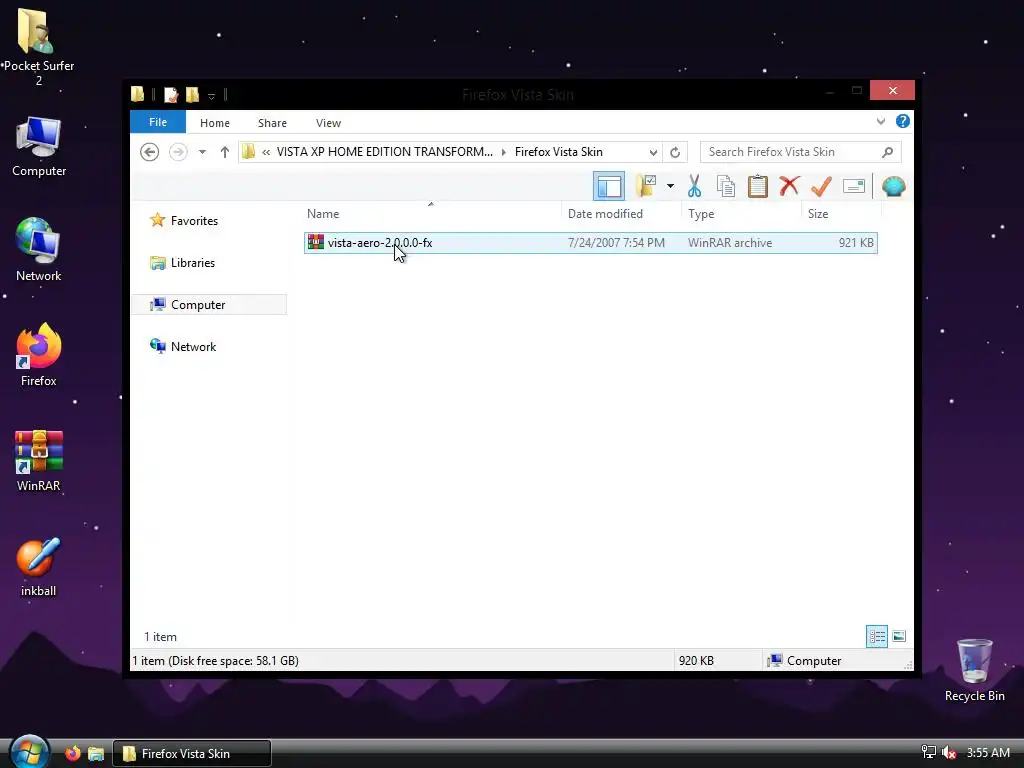Select Computer in the navigation pane

pyautogui.click(x=209, y=304)
